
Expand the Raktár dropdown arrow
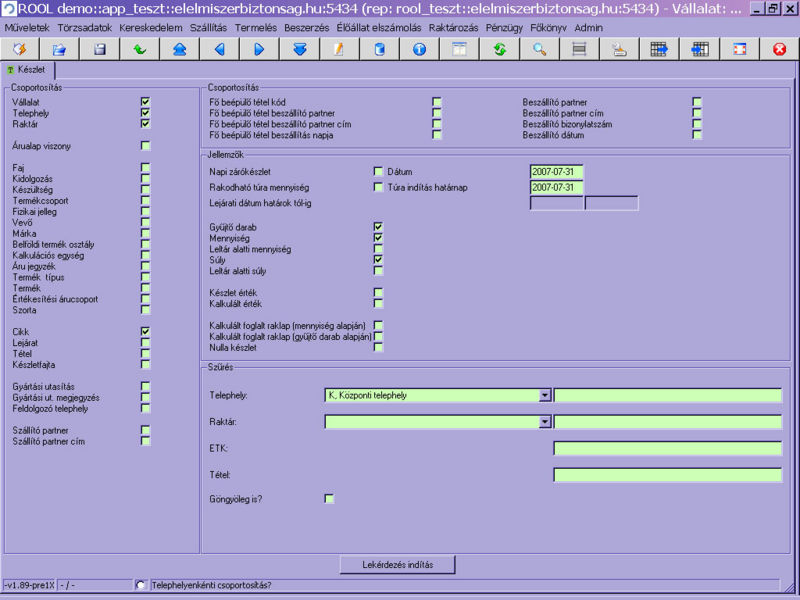pyautogui.click(x=545, y=422)
